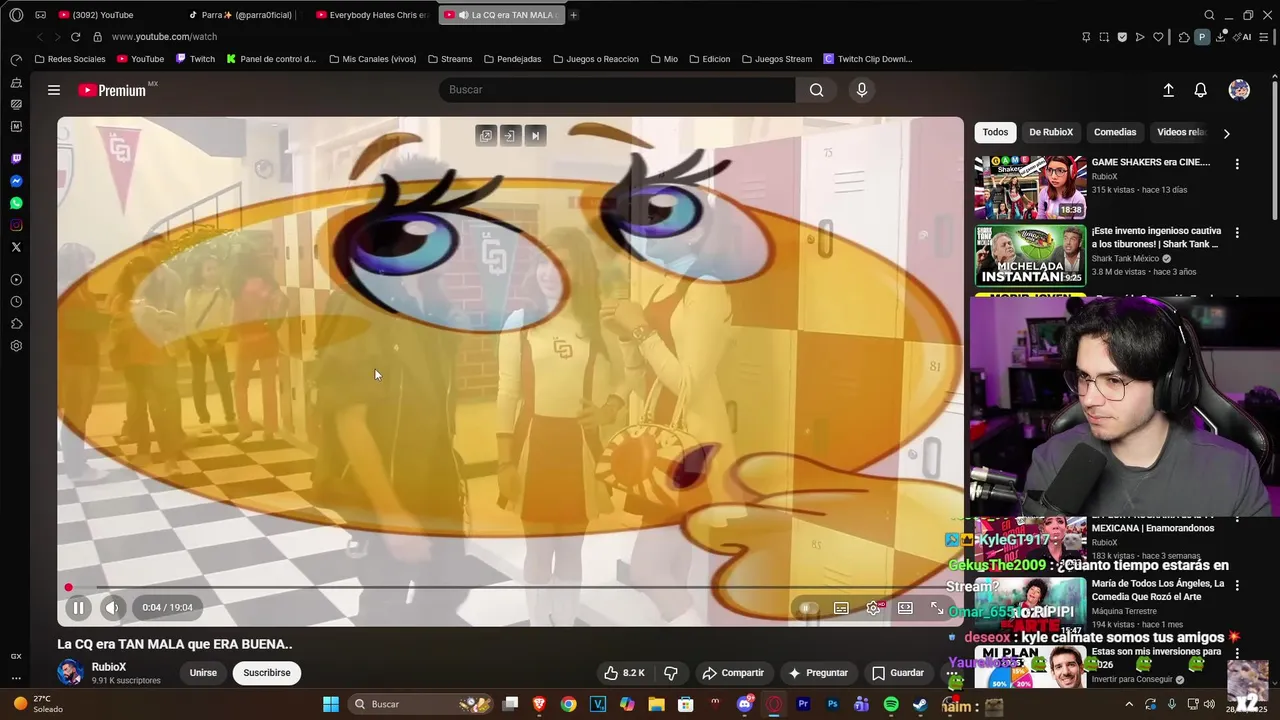
Task: Open Opera easy setup menu
Action: 1266,37
